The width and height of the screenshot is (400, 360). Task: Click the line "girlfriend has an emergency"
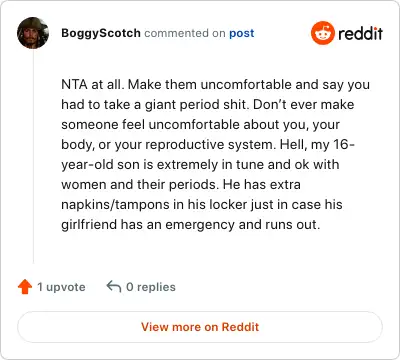191,225
